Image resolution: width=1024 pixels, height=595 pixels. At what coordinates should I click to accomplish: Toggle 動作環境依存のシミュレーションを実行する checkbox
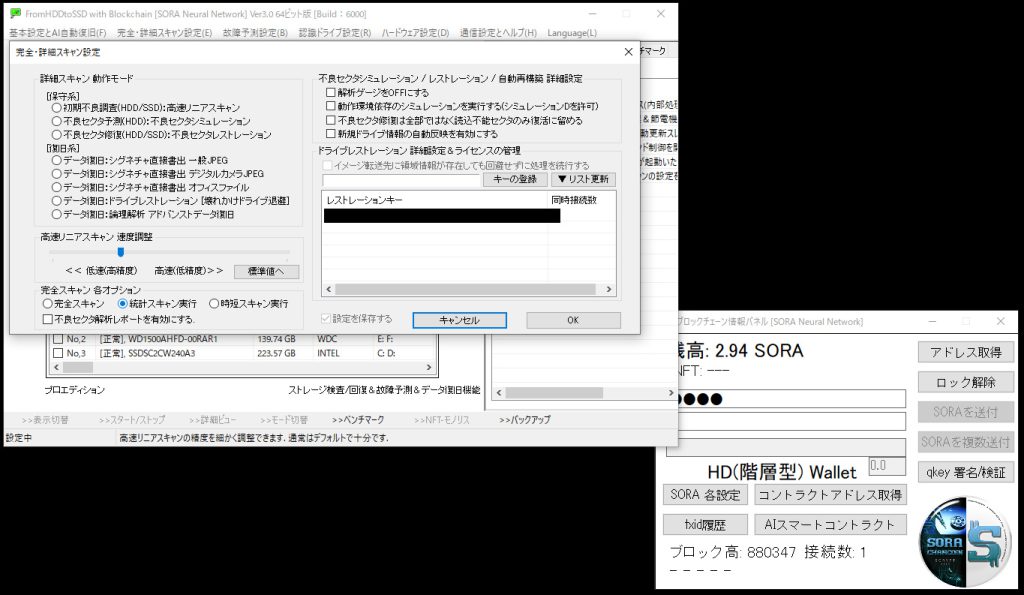[x=330, y=106]
